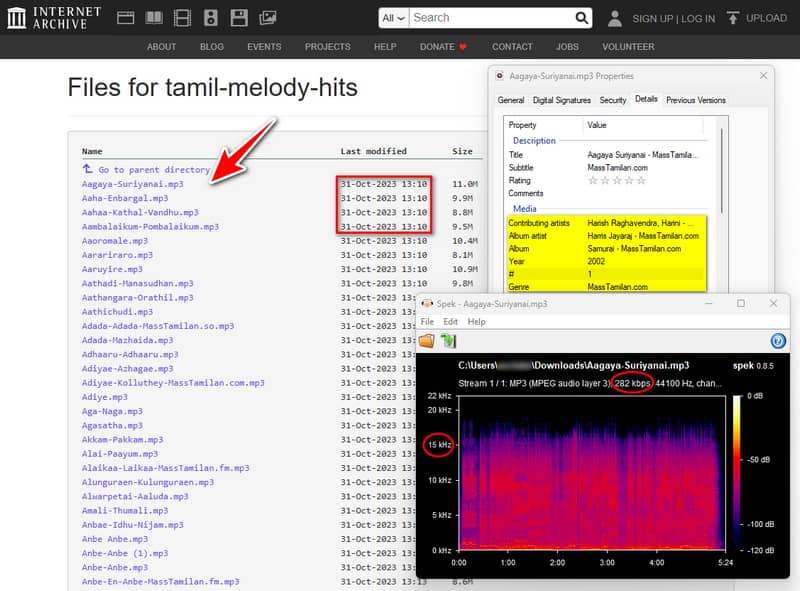Image resolution: width=800 pixels, height=591 pixels.
Task: Click the Spek 0 dB color scale bar
Action: click(x=736, y=472)
